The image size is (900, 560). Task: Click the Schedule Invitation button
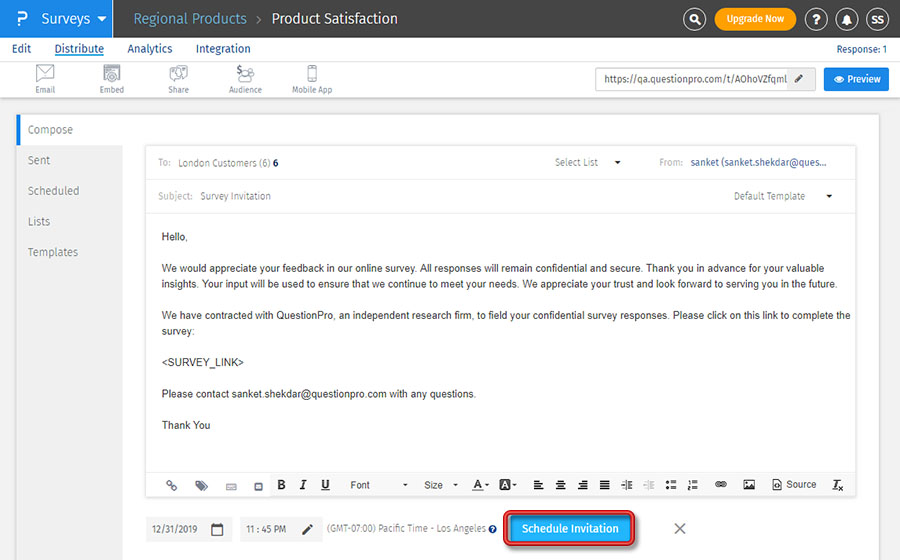point(570,529)
